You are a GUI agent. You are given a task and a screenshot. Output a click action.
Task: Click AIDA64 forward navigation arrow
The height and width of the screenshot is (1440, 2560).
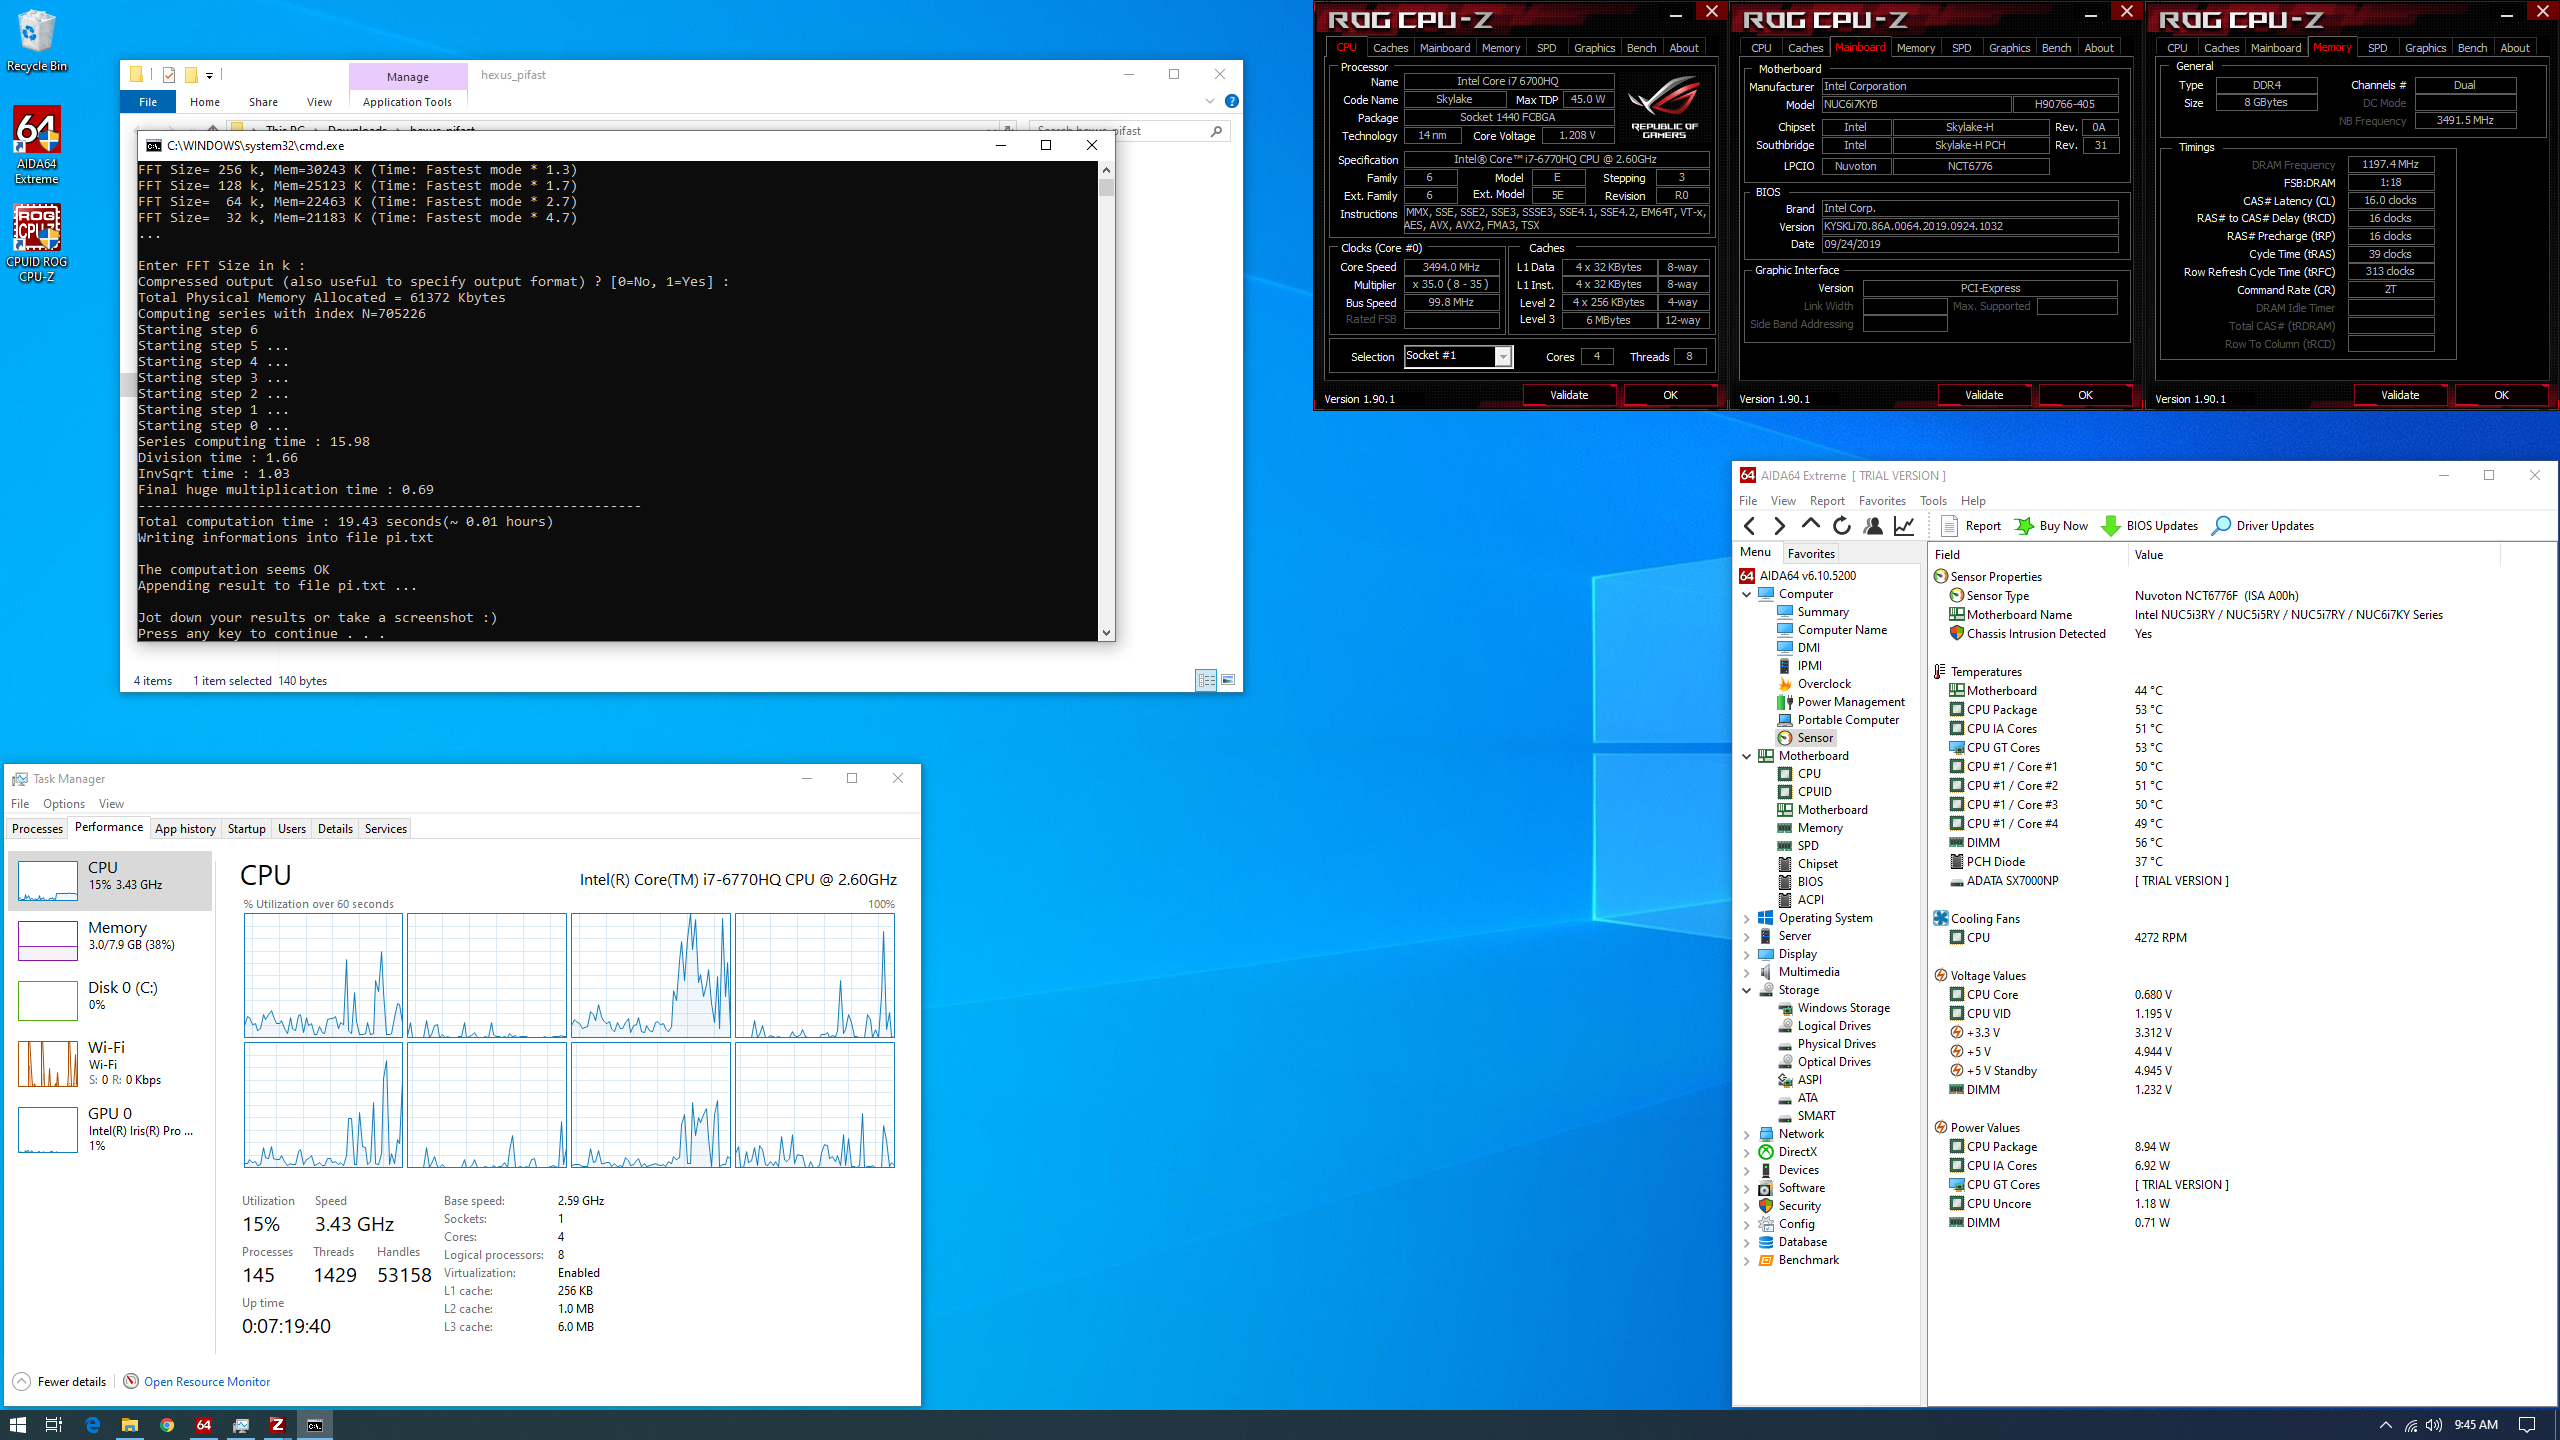click(x=1779, y=526)
